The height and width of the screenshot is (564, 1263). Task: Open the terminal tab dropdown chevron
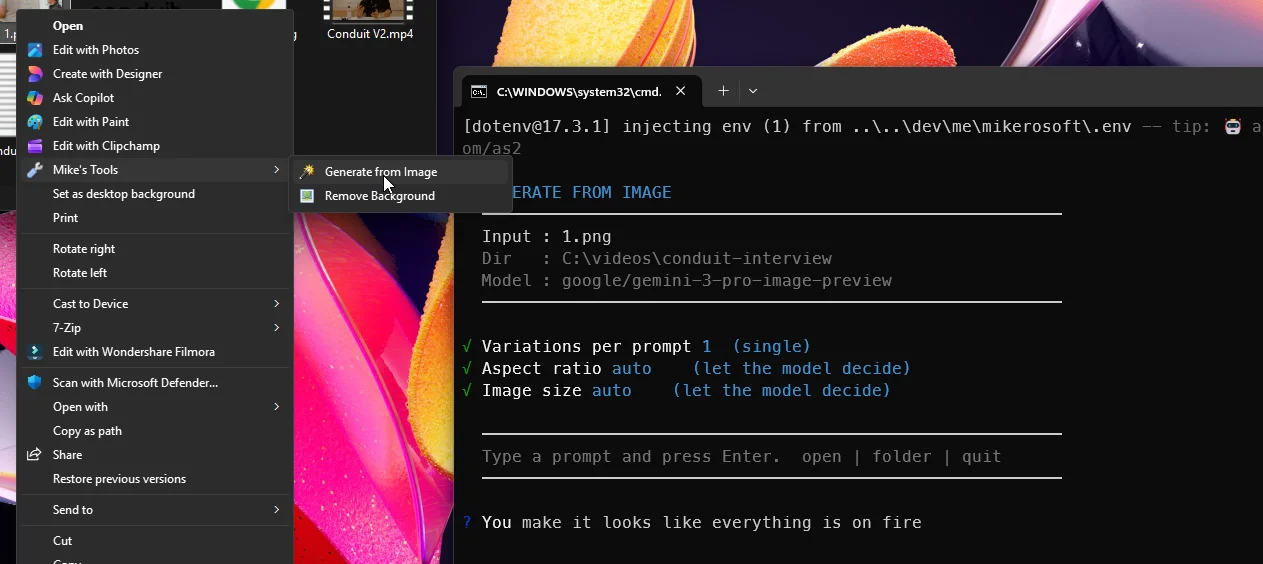[x=753, y=91]
